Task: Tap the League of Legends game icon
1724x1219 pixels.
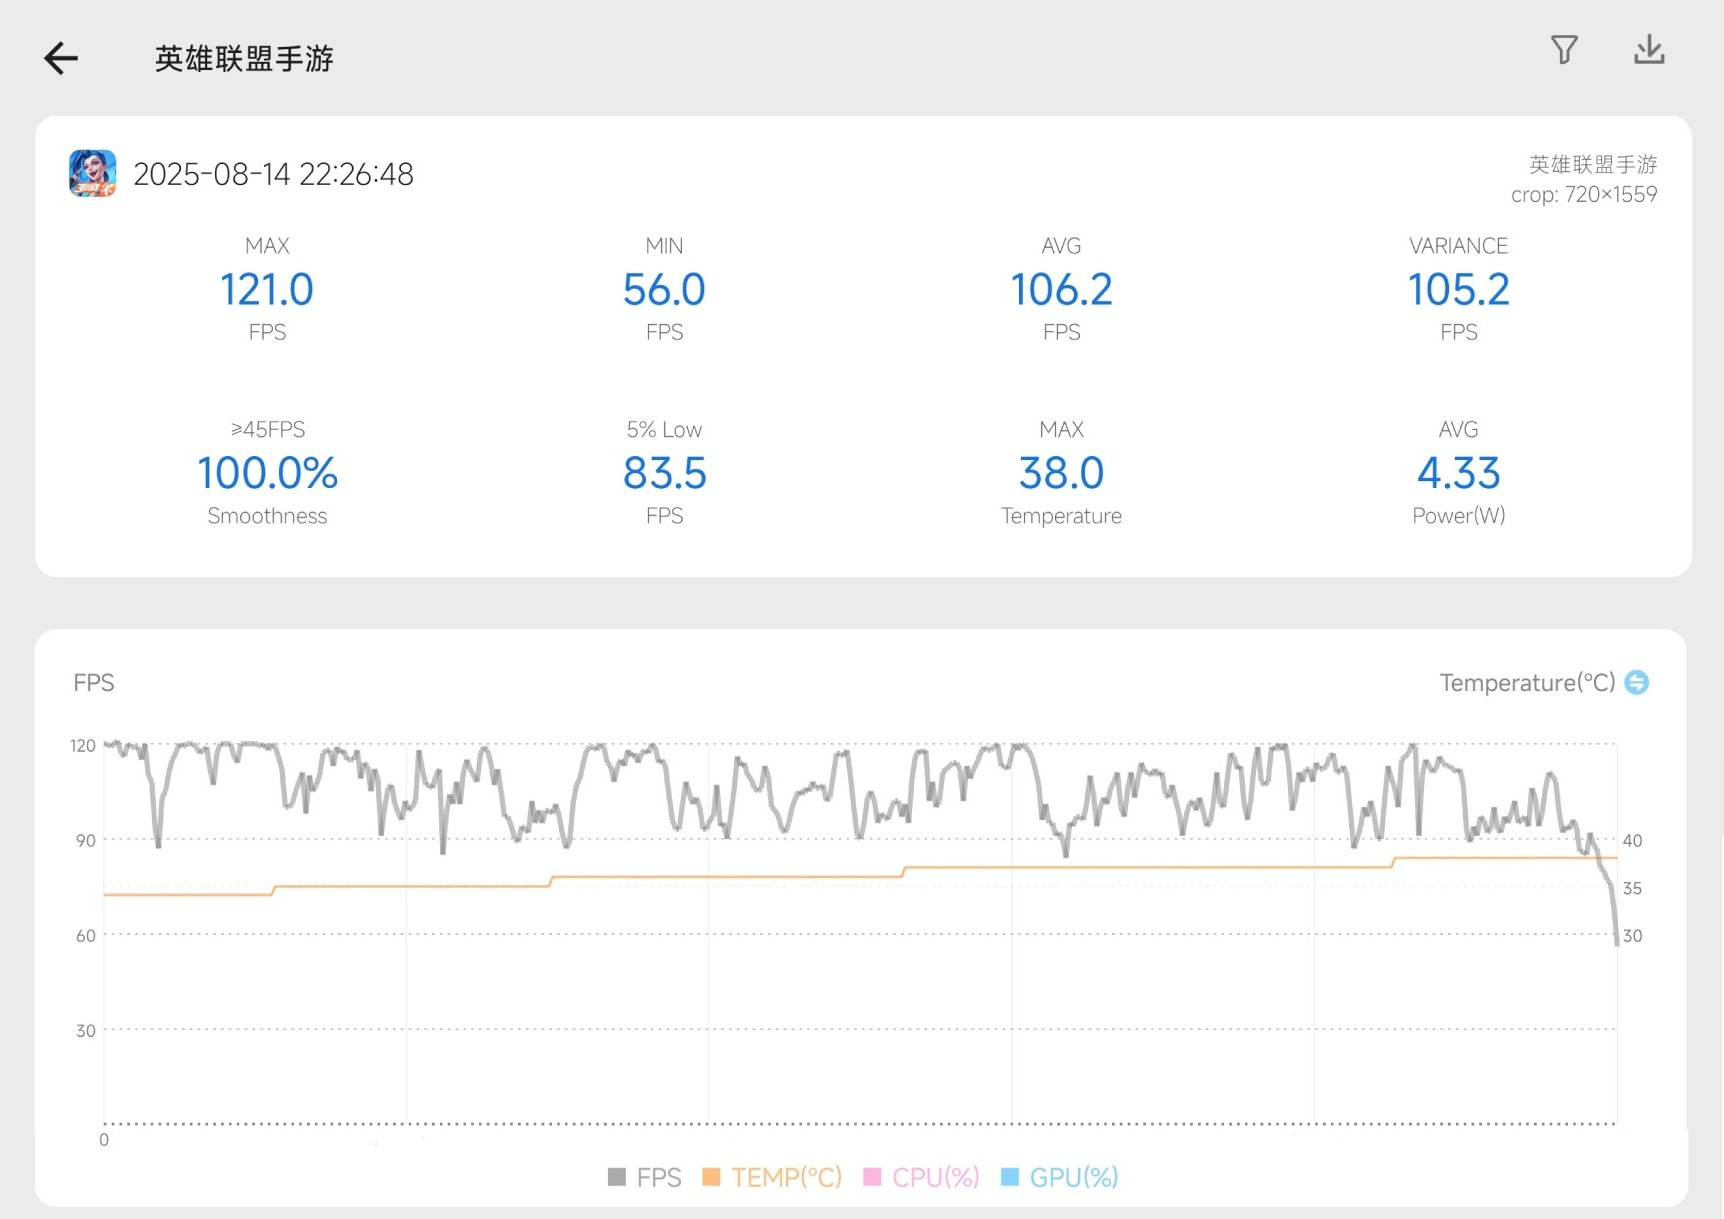Action: click(93, 174)
